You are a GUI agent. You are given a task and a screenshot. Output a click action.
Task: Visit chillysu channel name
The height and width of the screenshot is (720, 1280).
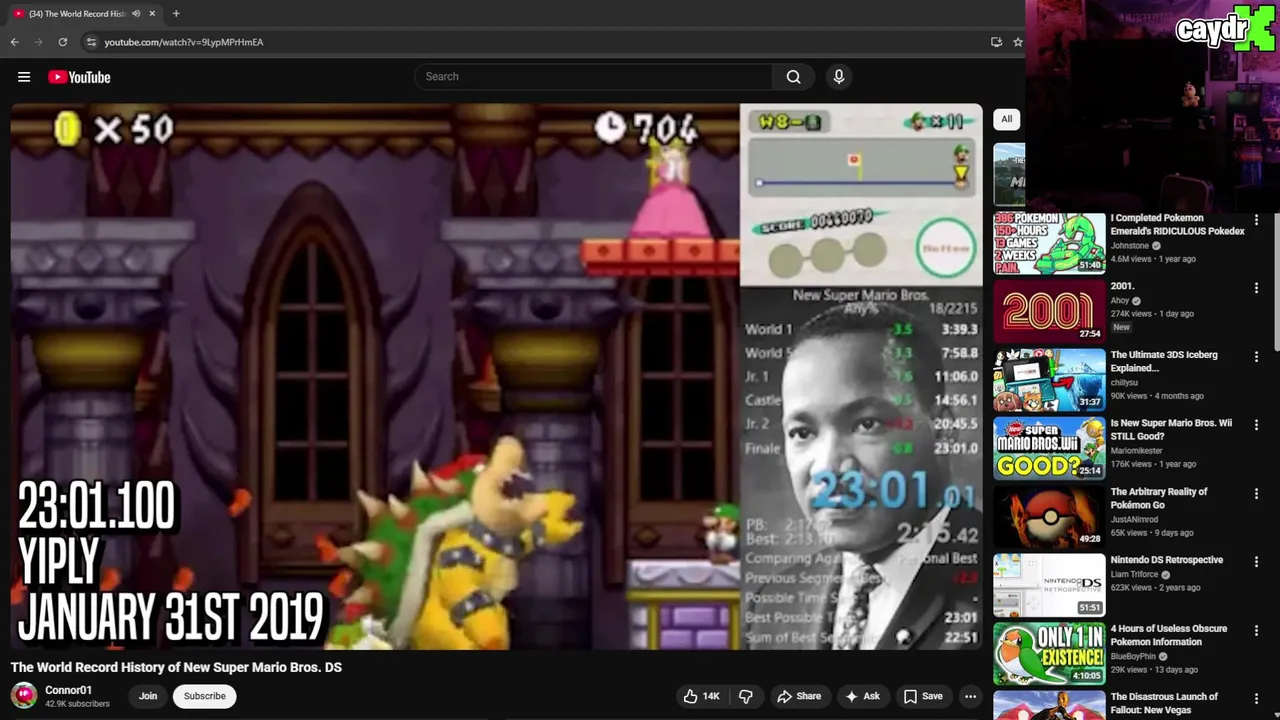[x=1124, y=382]
